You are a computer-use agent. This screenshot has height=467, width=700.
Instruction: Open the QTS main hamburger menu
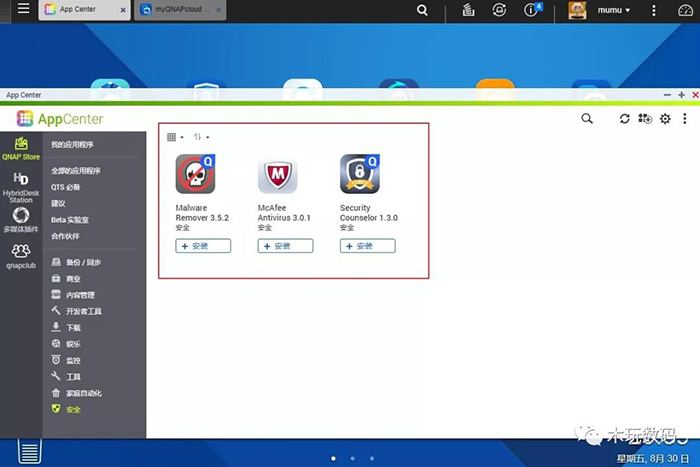(23, 8)
